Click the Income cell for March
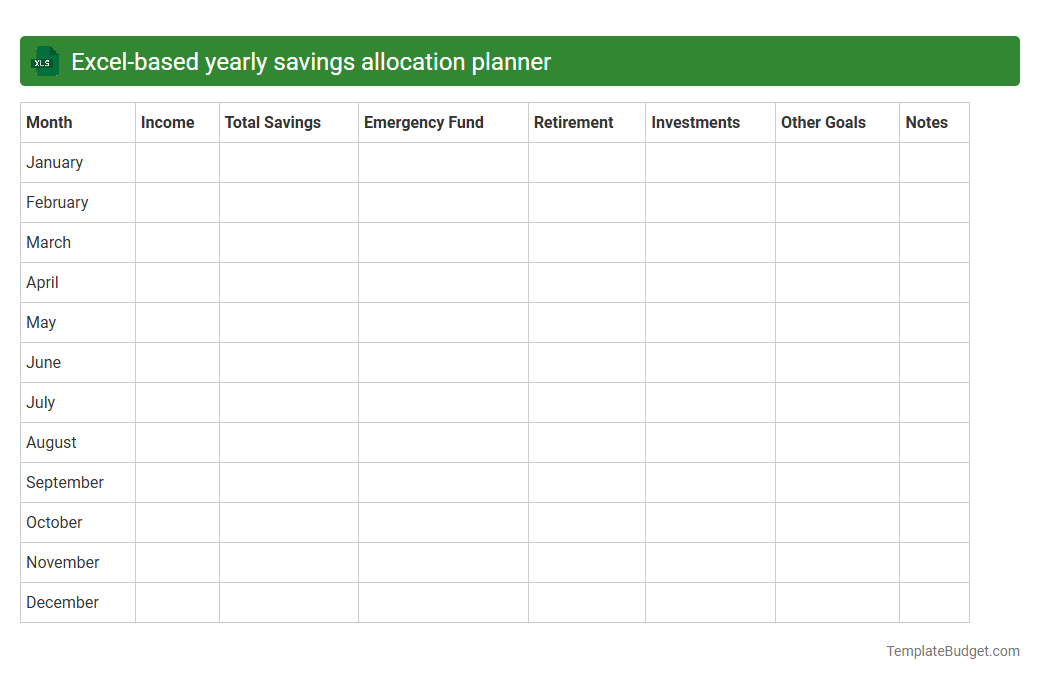This screenshot has height=680, width=1040. tap(177, 242)
